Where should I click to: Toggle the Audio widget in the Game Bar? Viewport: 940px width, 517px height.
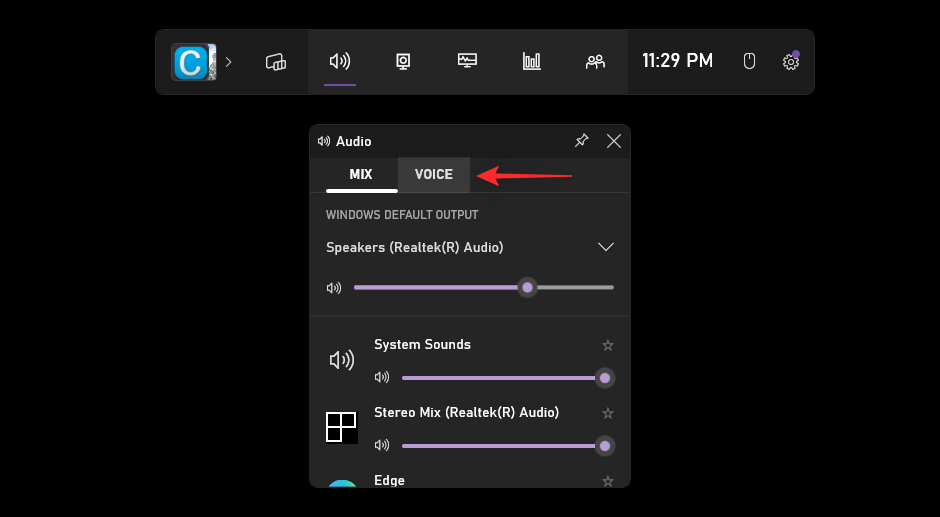tap(340, 62)
